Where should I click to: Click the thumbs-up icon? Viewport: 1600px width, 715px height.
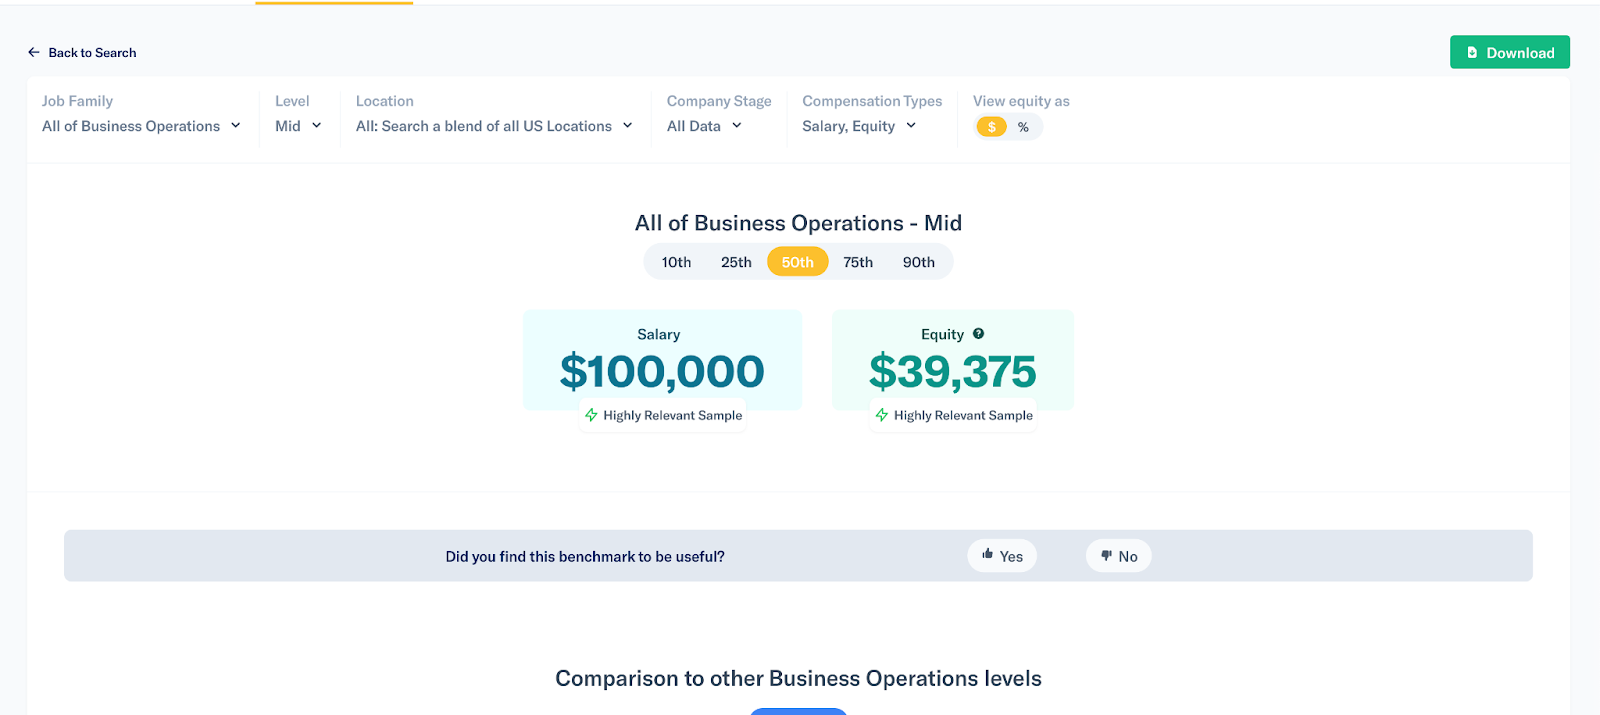pos(988,555)
